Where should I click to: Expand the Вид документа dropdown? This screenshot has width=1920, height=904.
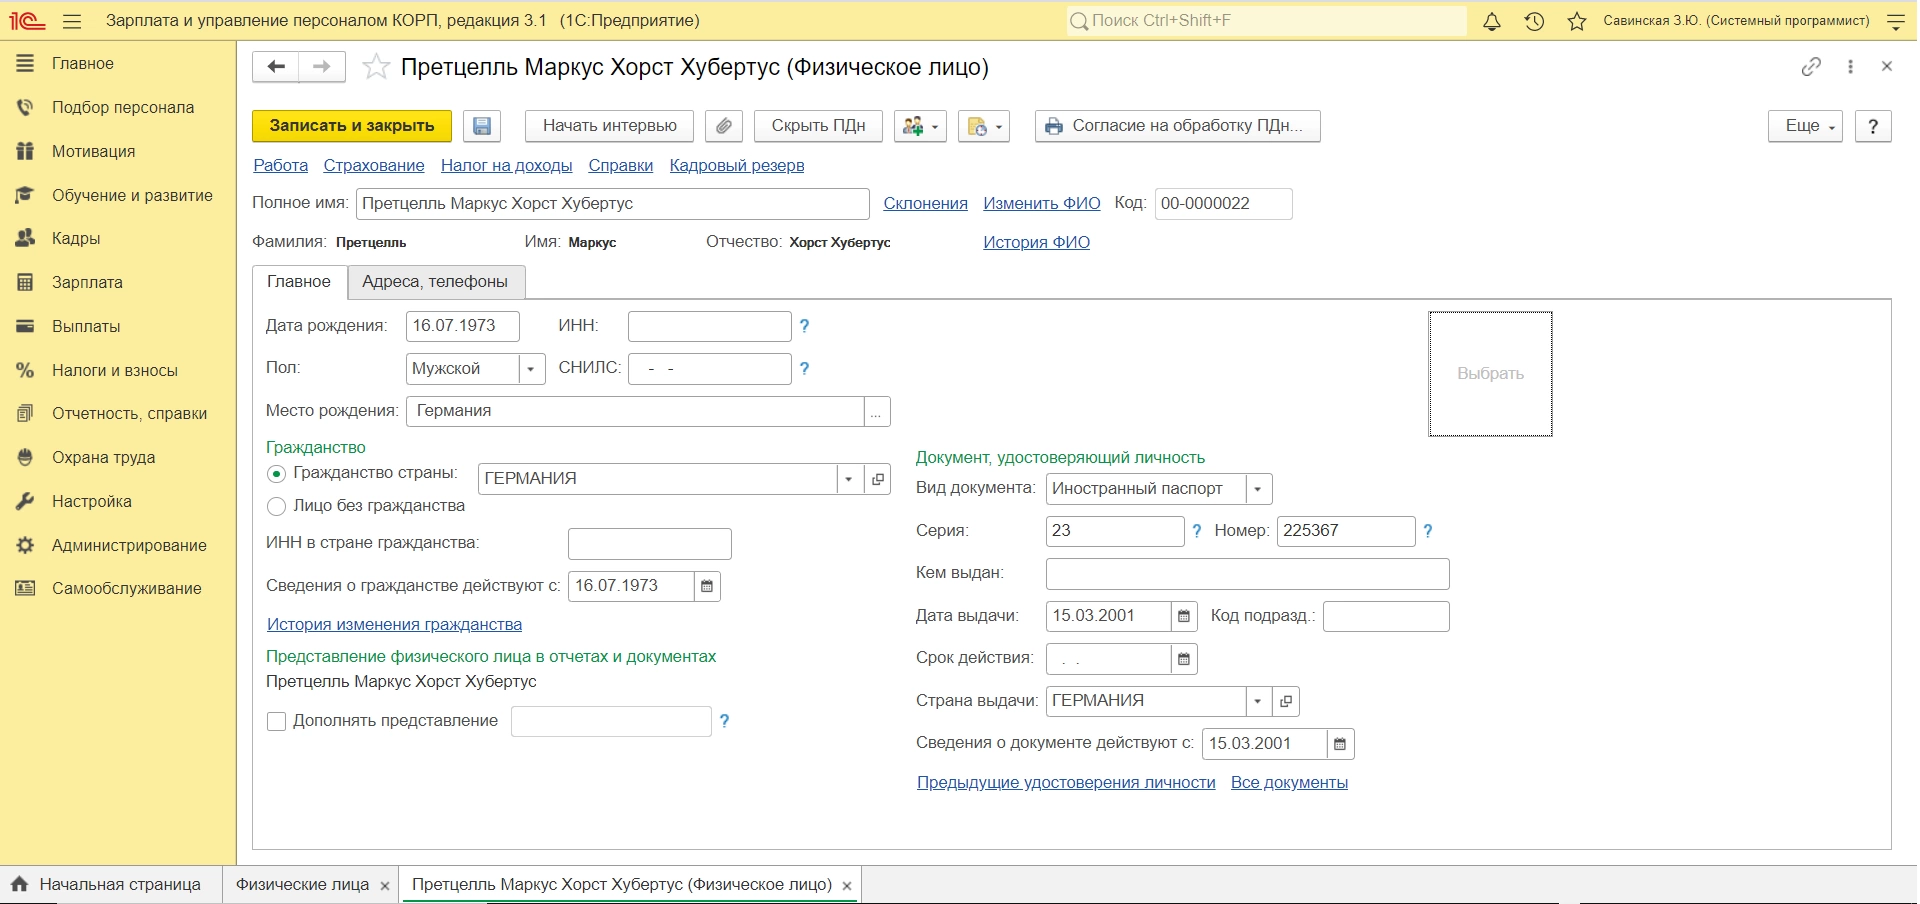[x=1258, y=489]
